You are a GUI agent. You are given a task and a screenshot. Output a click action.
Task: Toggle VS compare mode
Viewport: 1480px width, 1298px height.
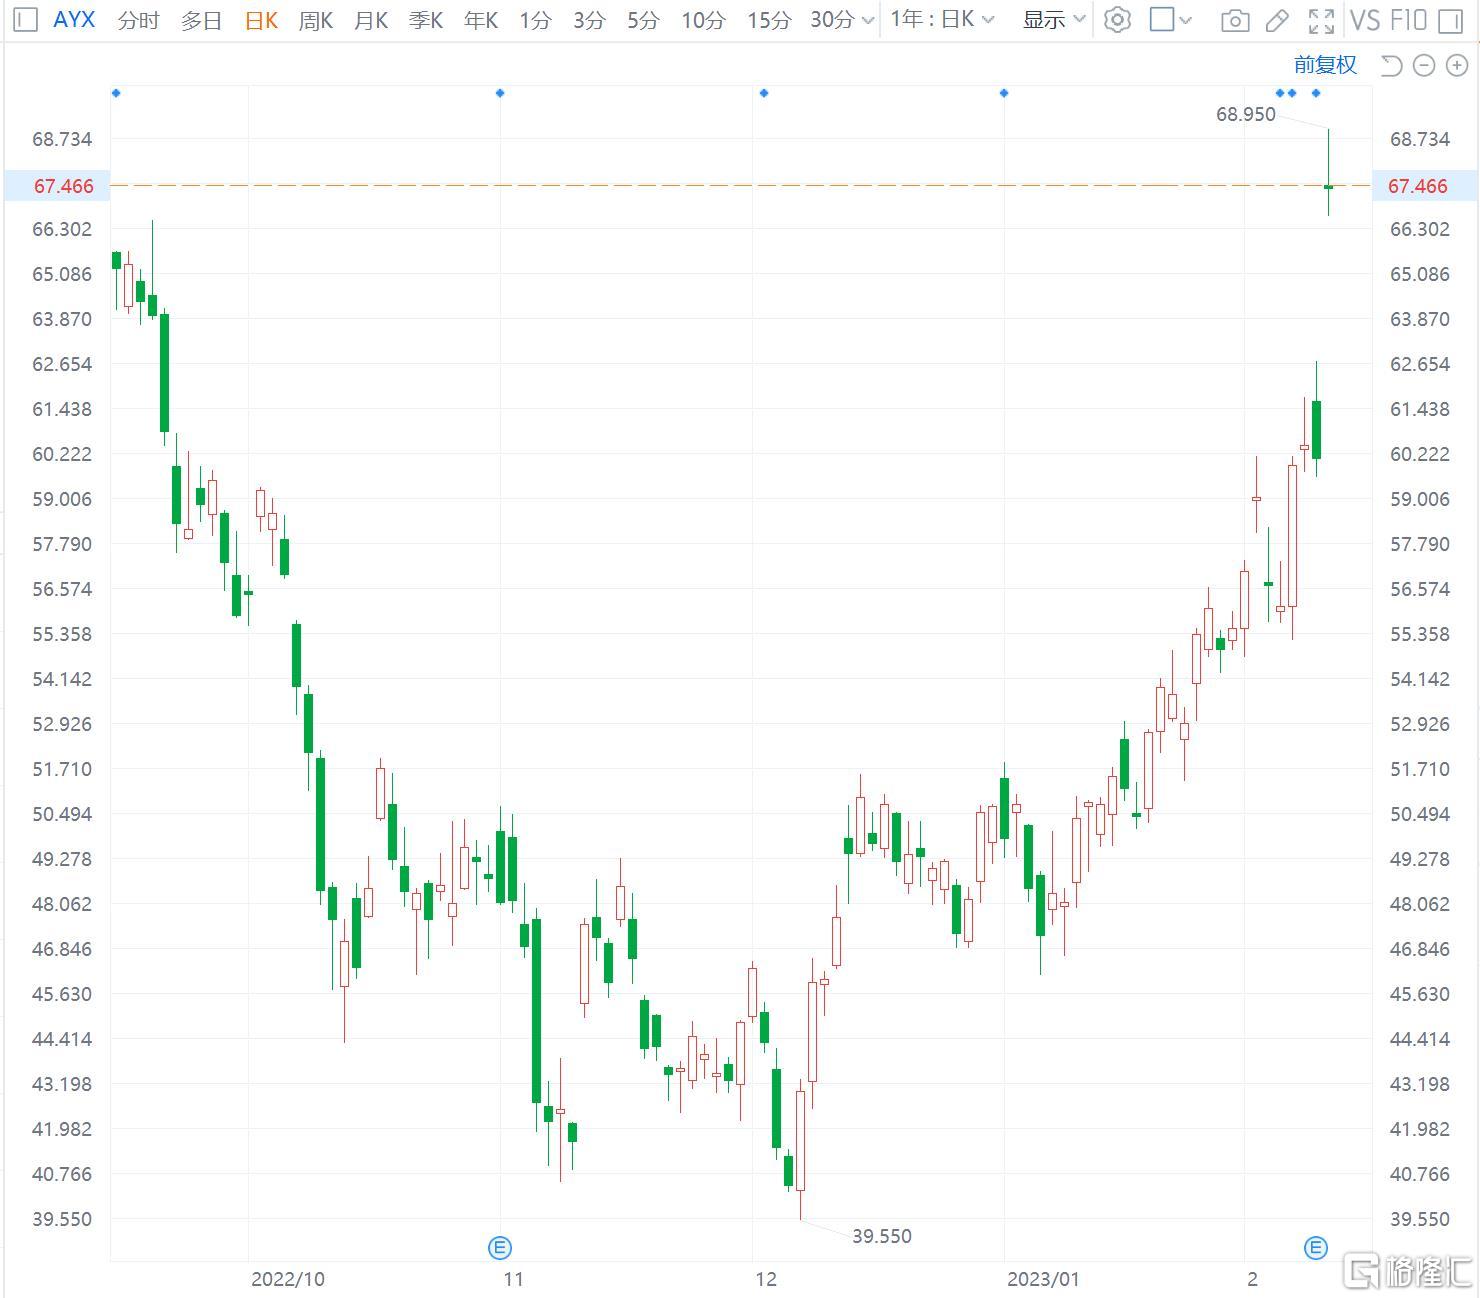pyautogui.click(x=1365, y=20)
